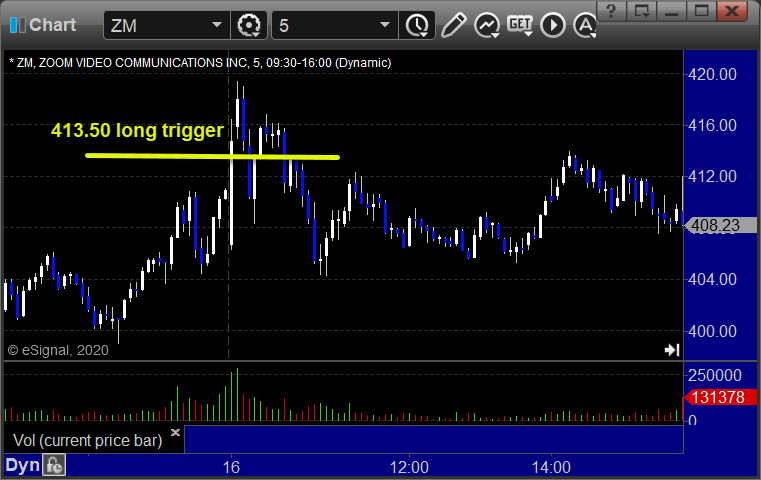Maximize the chart window

[701, 11]
